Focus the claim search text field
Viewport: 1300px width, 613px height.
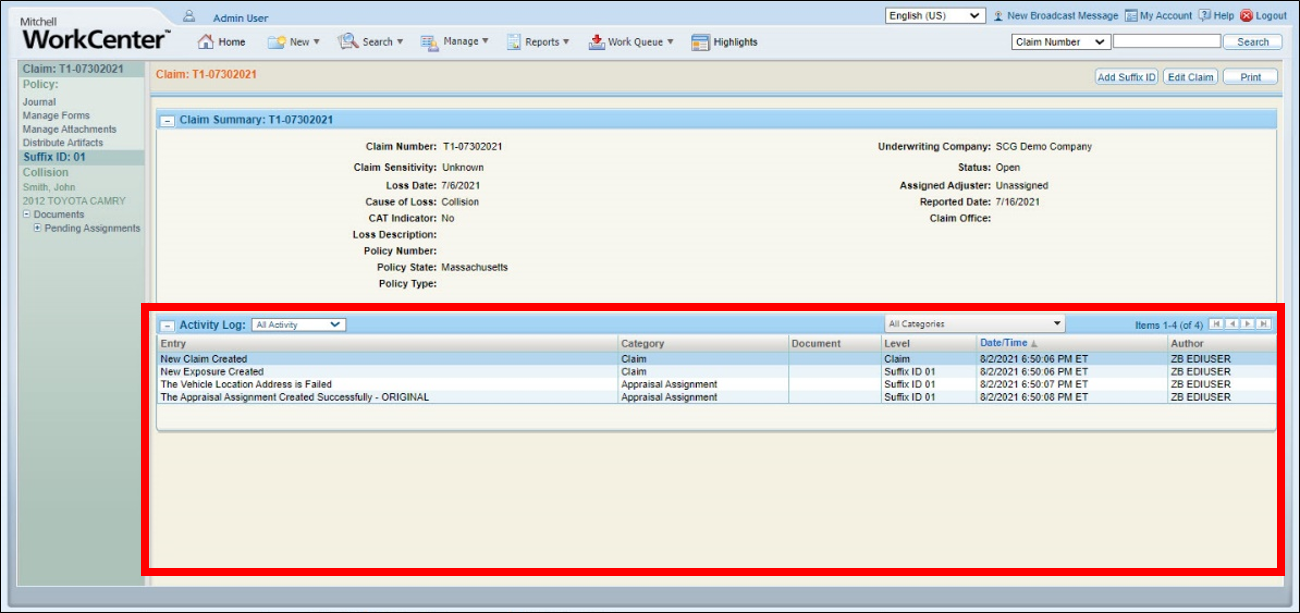click(1167, 42)
